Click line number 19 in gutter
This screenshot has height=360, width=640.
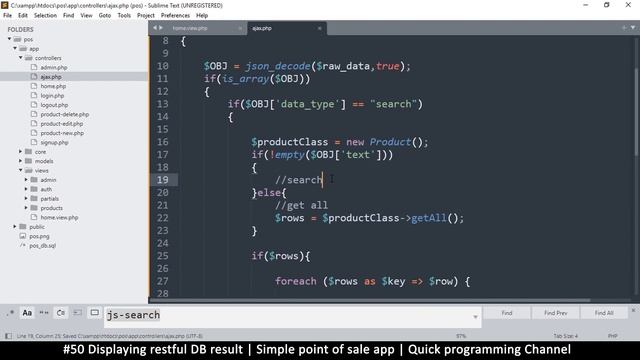coord(162,180)
